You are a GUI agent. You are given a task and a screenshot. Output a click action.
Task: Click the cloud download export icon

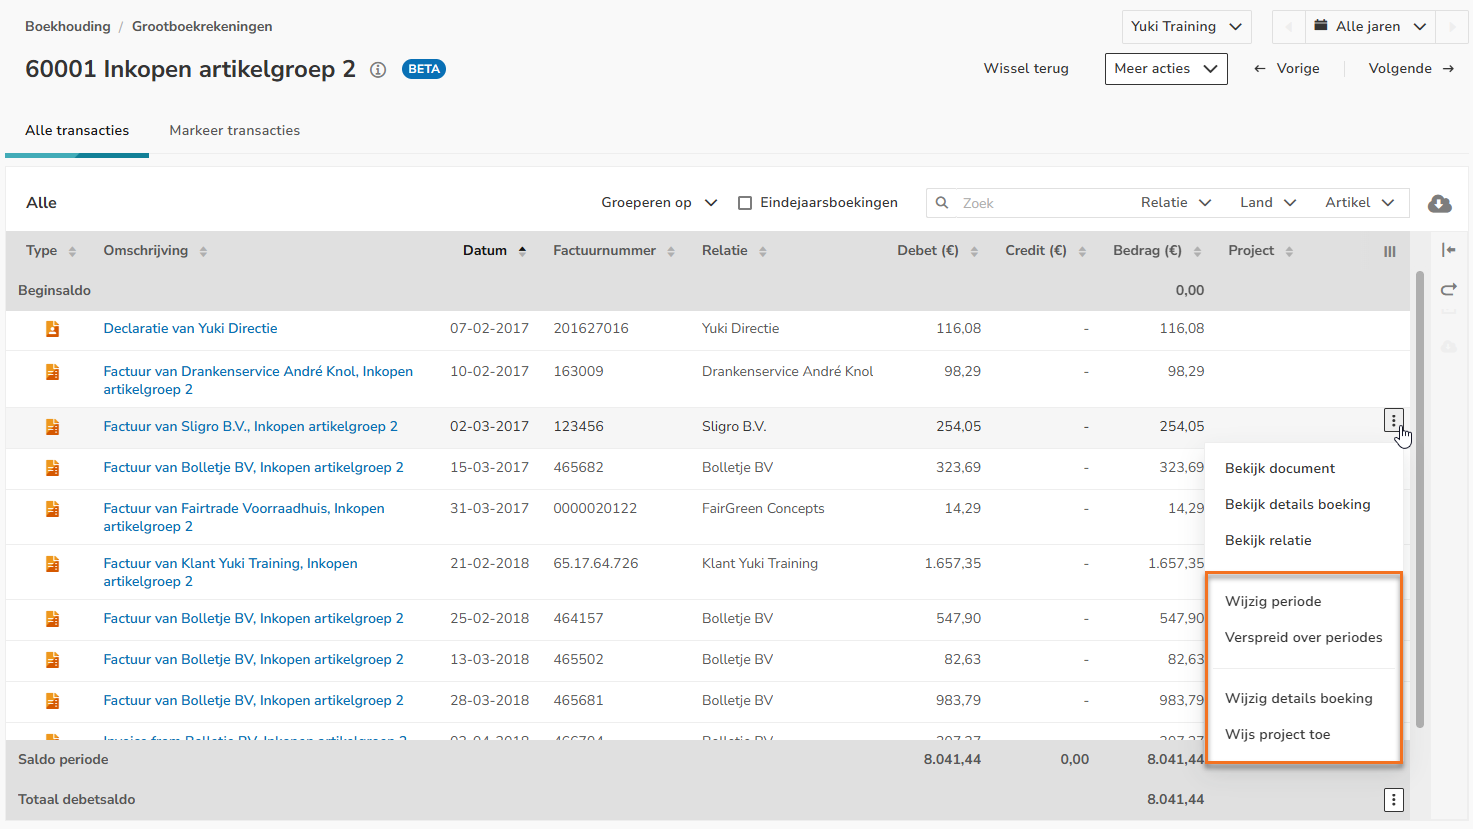tap(1440, 204)
